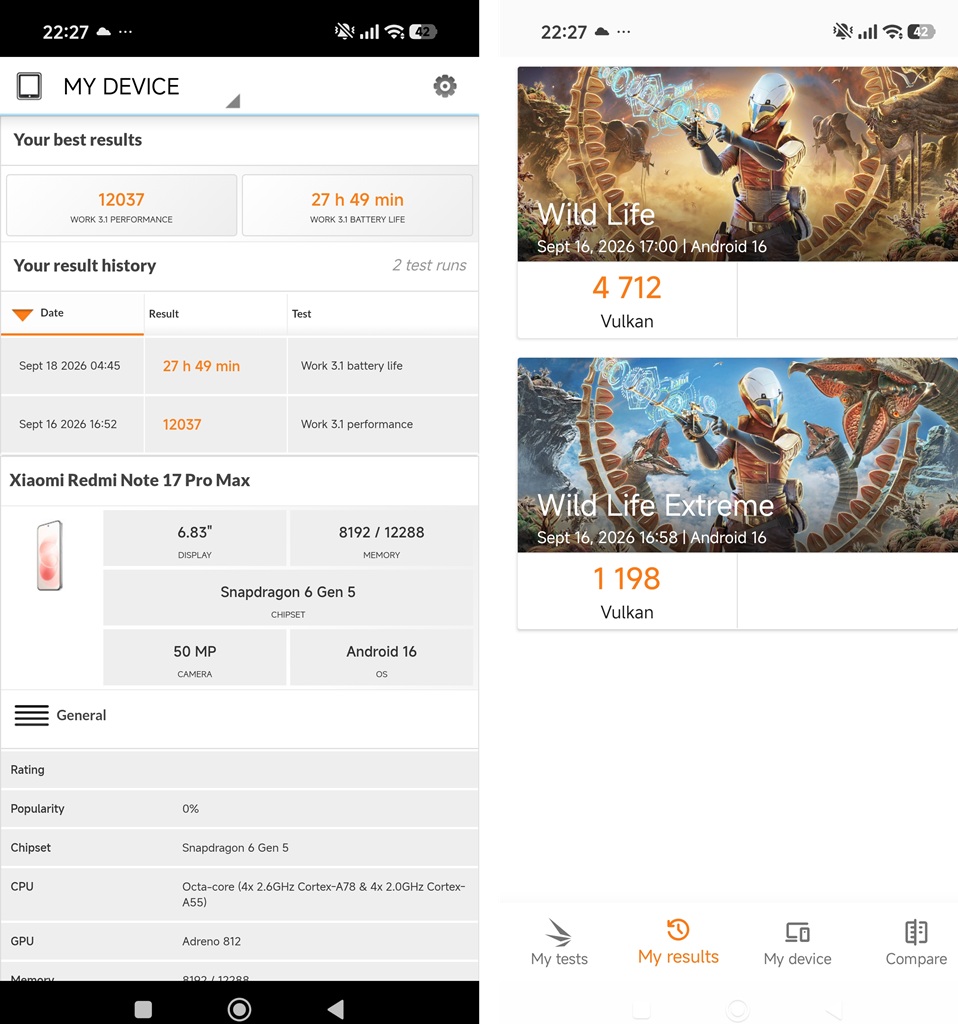Tap the Android recent apps square button
Screen dimensions: 958x1024
pos(143,1009)
